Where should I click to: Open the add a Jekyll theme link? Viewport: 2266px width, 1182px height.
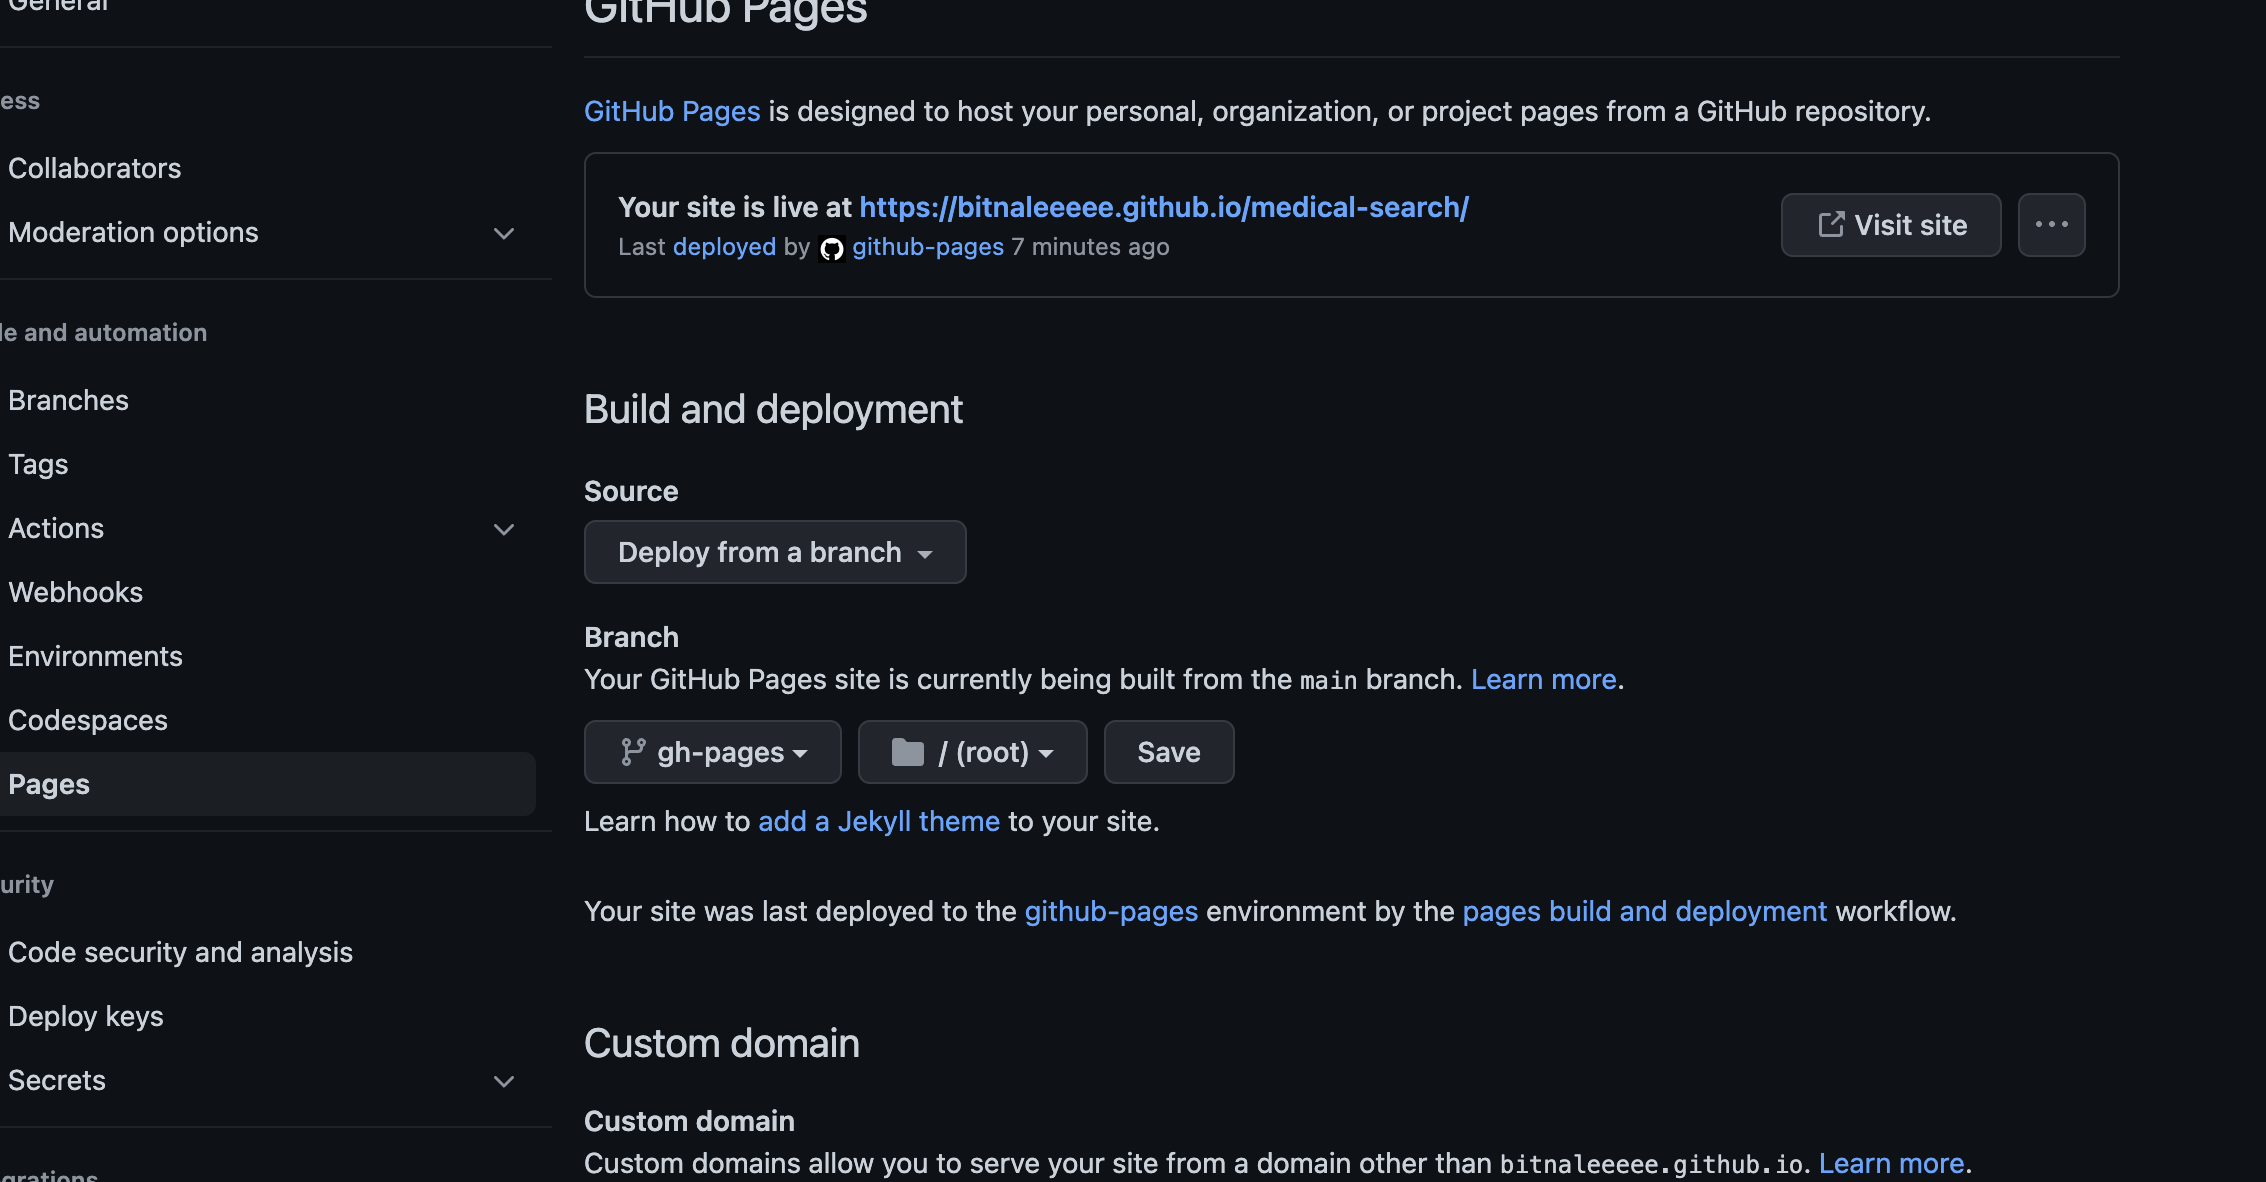click(x=878, y=821)
